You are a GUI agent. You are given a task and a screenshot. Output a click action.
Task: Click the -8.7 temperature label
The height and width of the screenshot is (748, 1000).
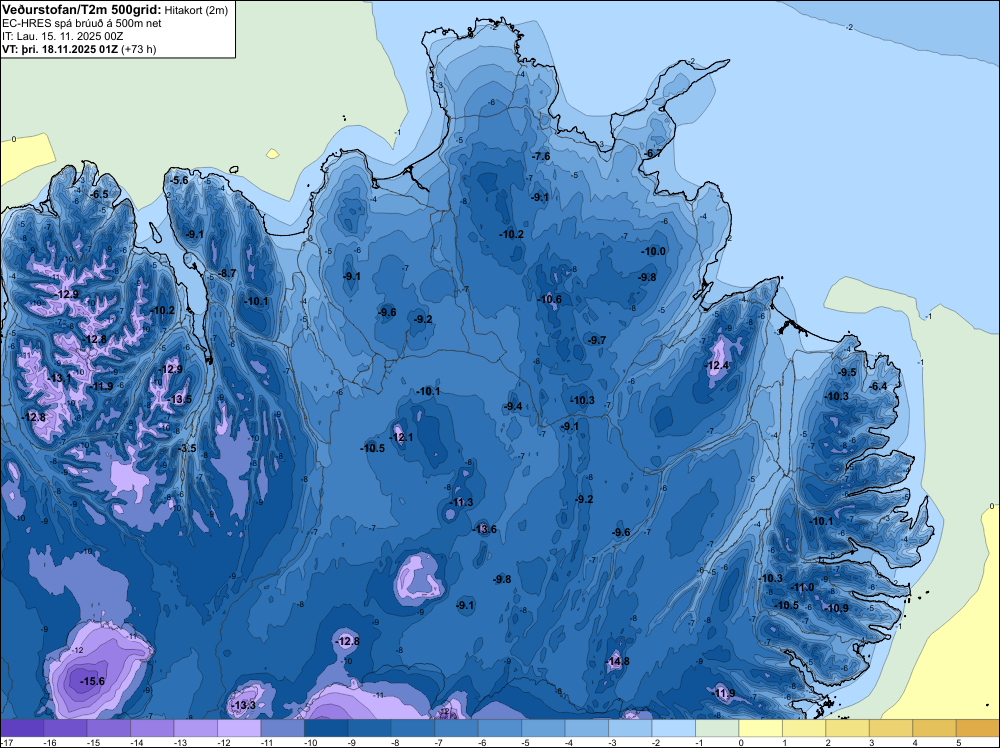(x=227, y=273)
